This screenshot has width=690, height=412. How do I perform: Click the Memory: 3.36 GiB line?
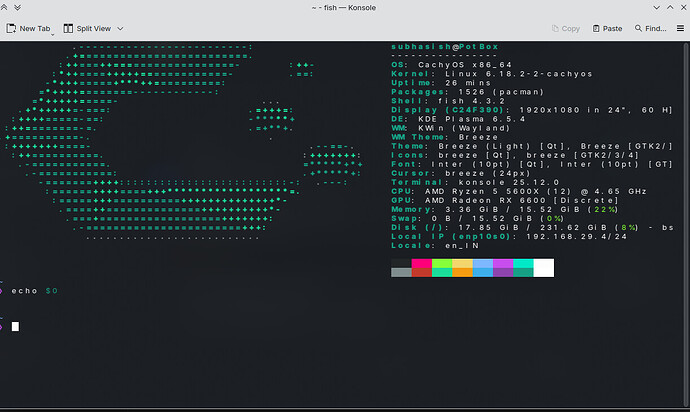tap(505, 209)
